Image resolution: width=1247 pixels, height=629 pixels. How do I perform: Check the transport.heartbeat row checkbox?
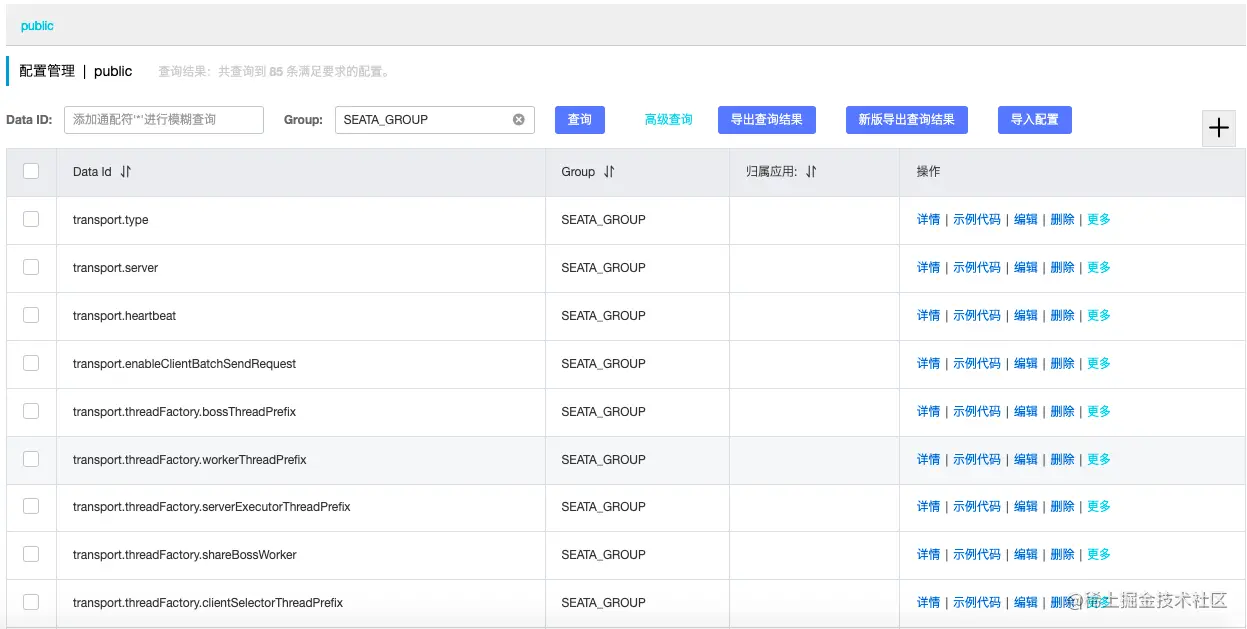pyautogui.click(x=31, y=315)
